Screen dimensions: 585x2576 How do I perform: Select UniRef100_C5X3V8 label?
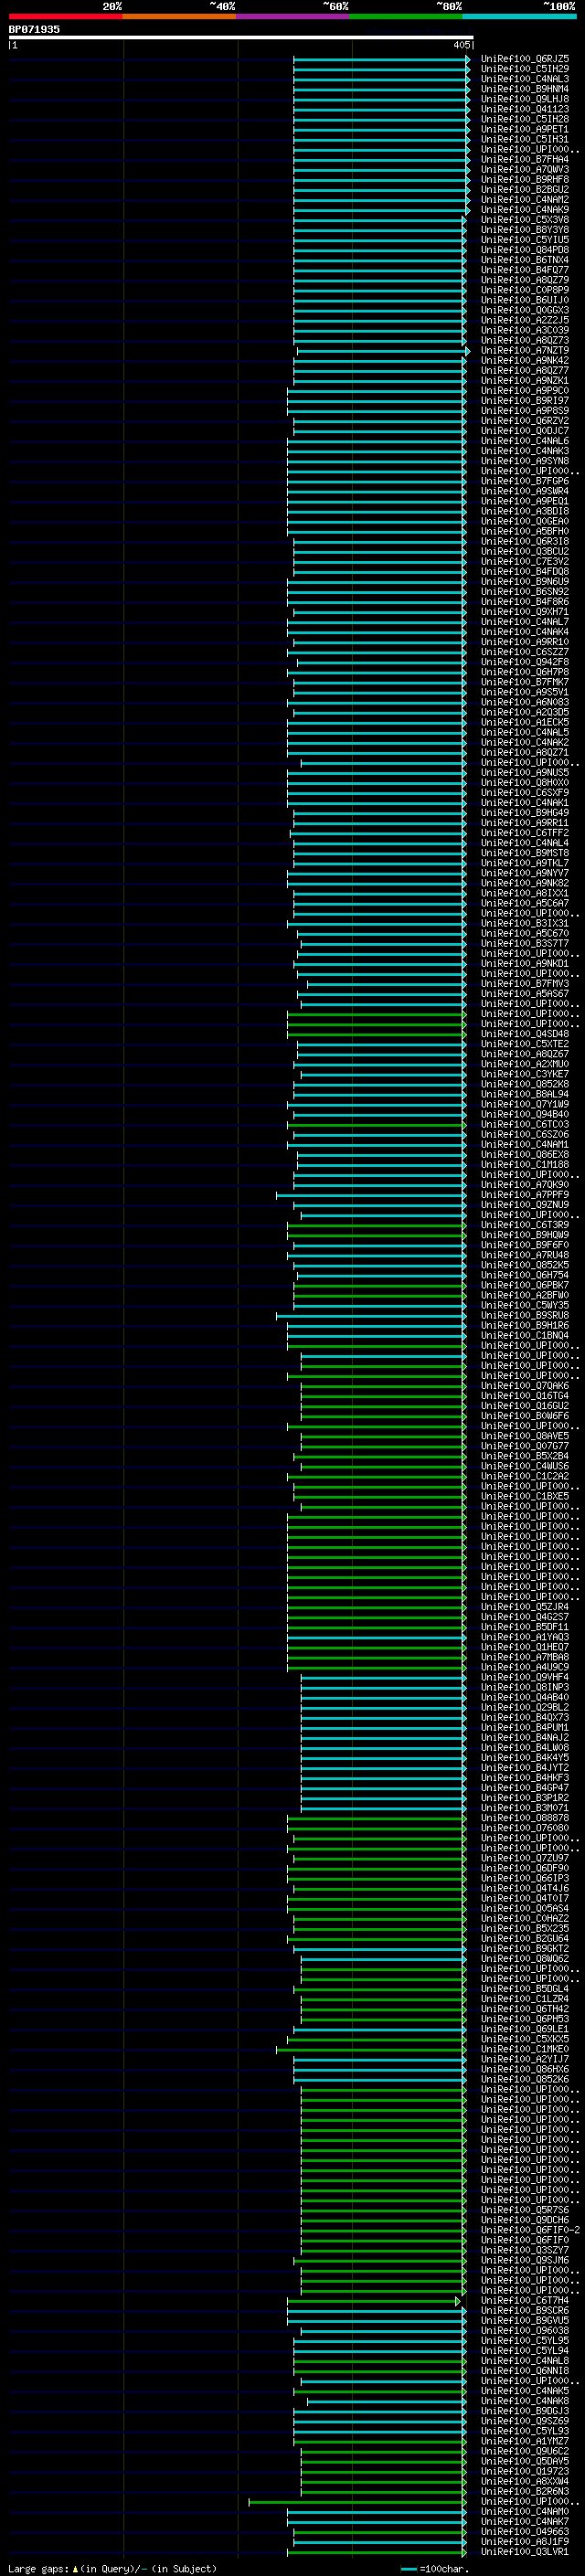pos(525,220)
